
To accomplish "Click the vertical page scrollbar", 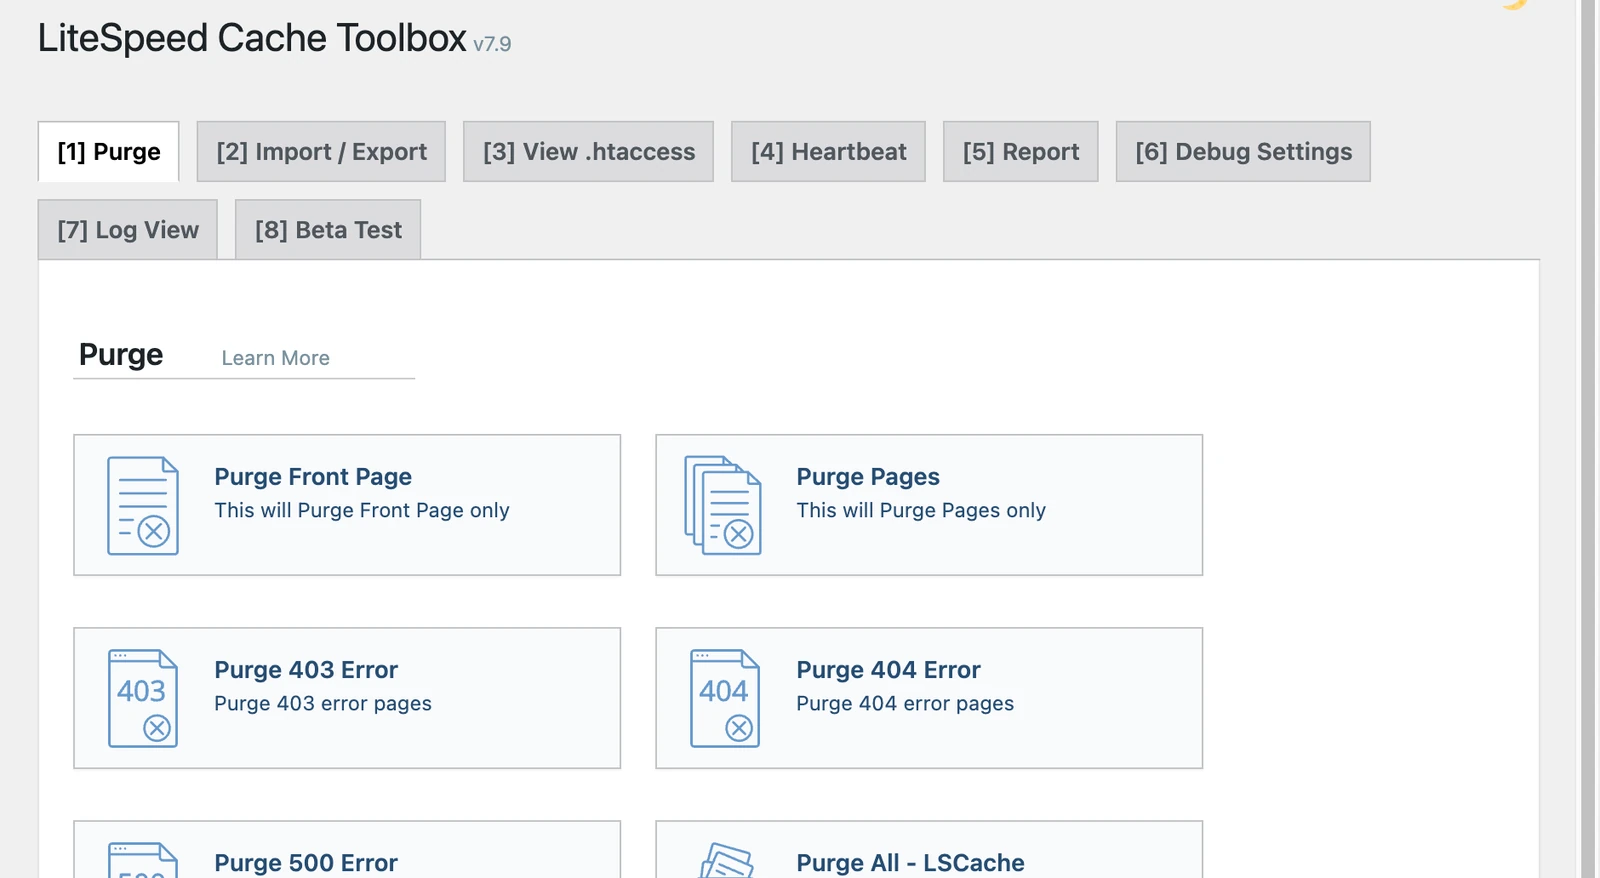I will click(1587, 439).
